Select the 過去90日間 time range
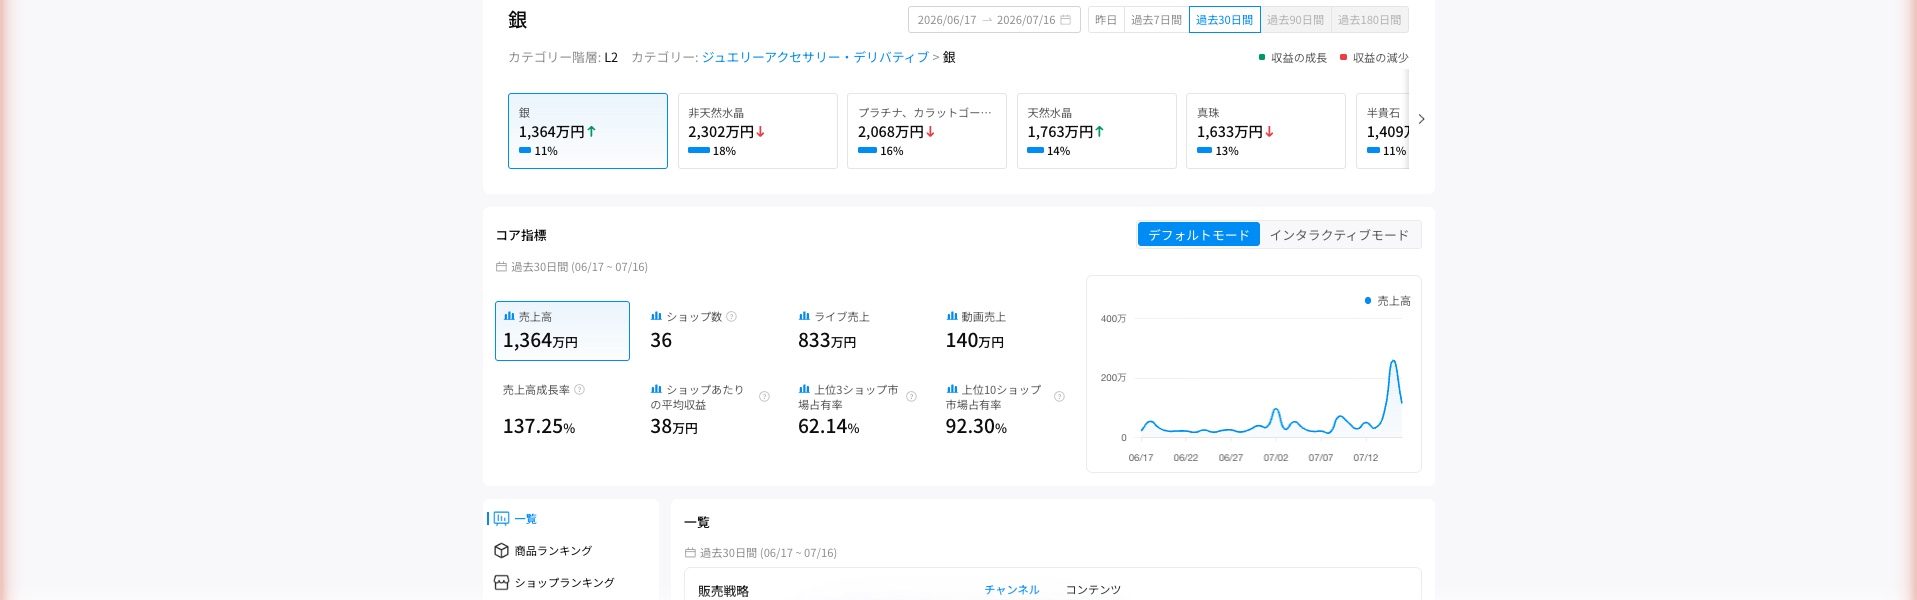This screenshot has width=1917, height=600. tap(1295, 20)
